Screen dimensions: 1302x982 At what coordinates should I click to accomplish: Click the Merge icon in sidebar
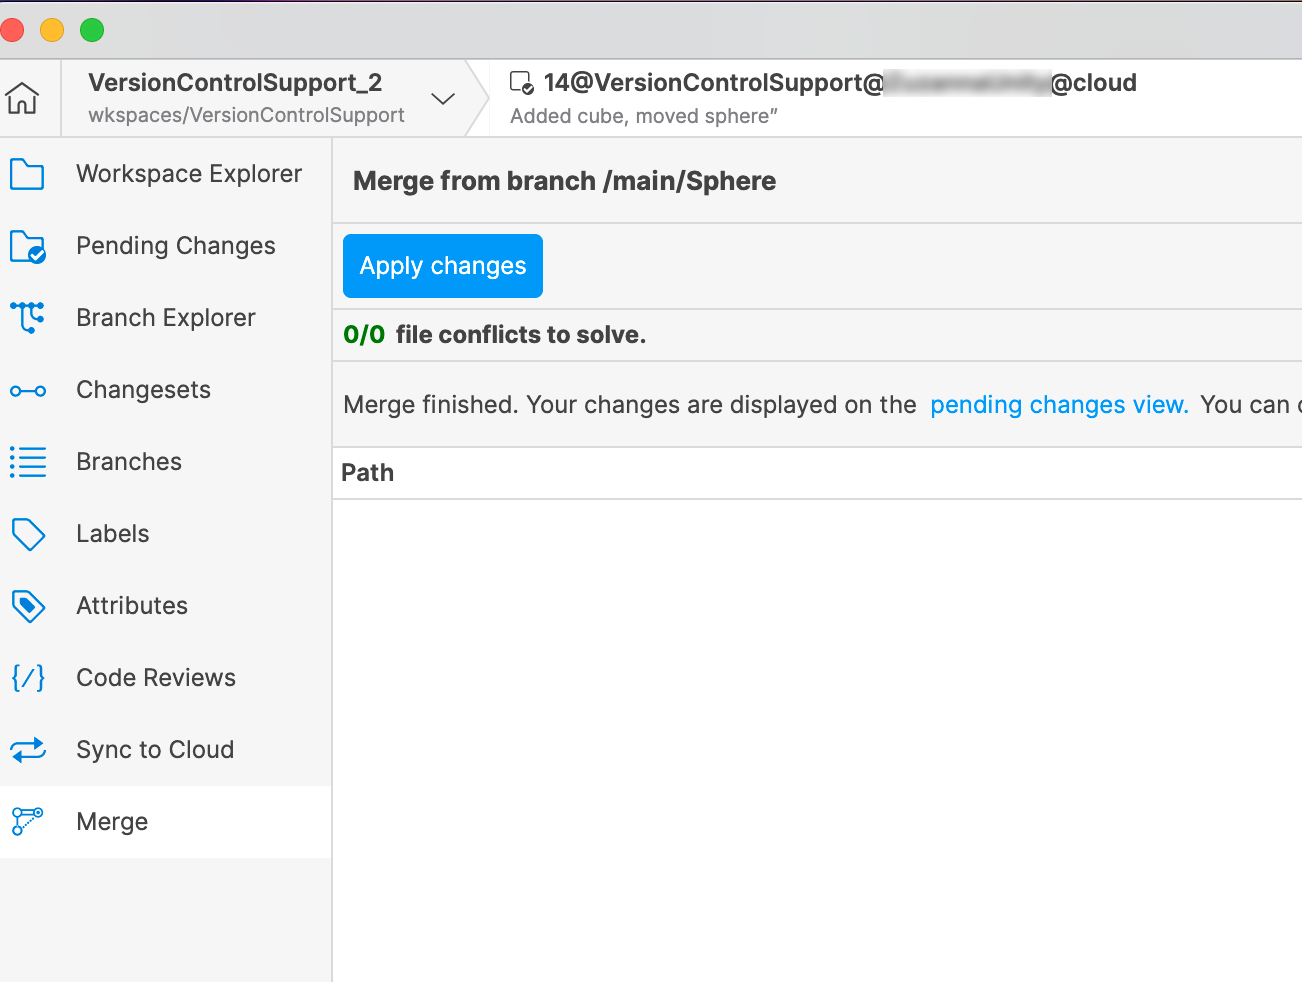pyautogui.click(x=27, y=822)
